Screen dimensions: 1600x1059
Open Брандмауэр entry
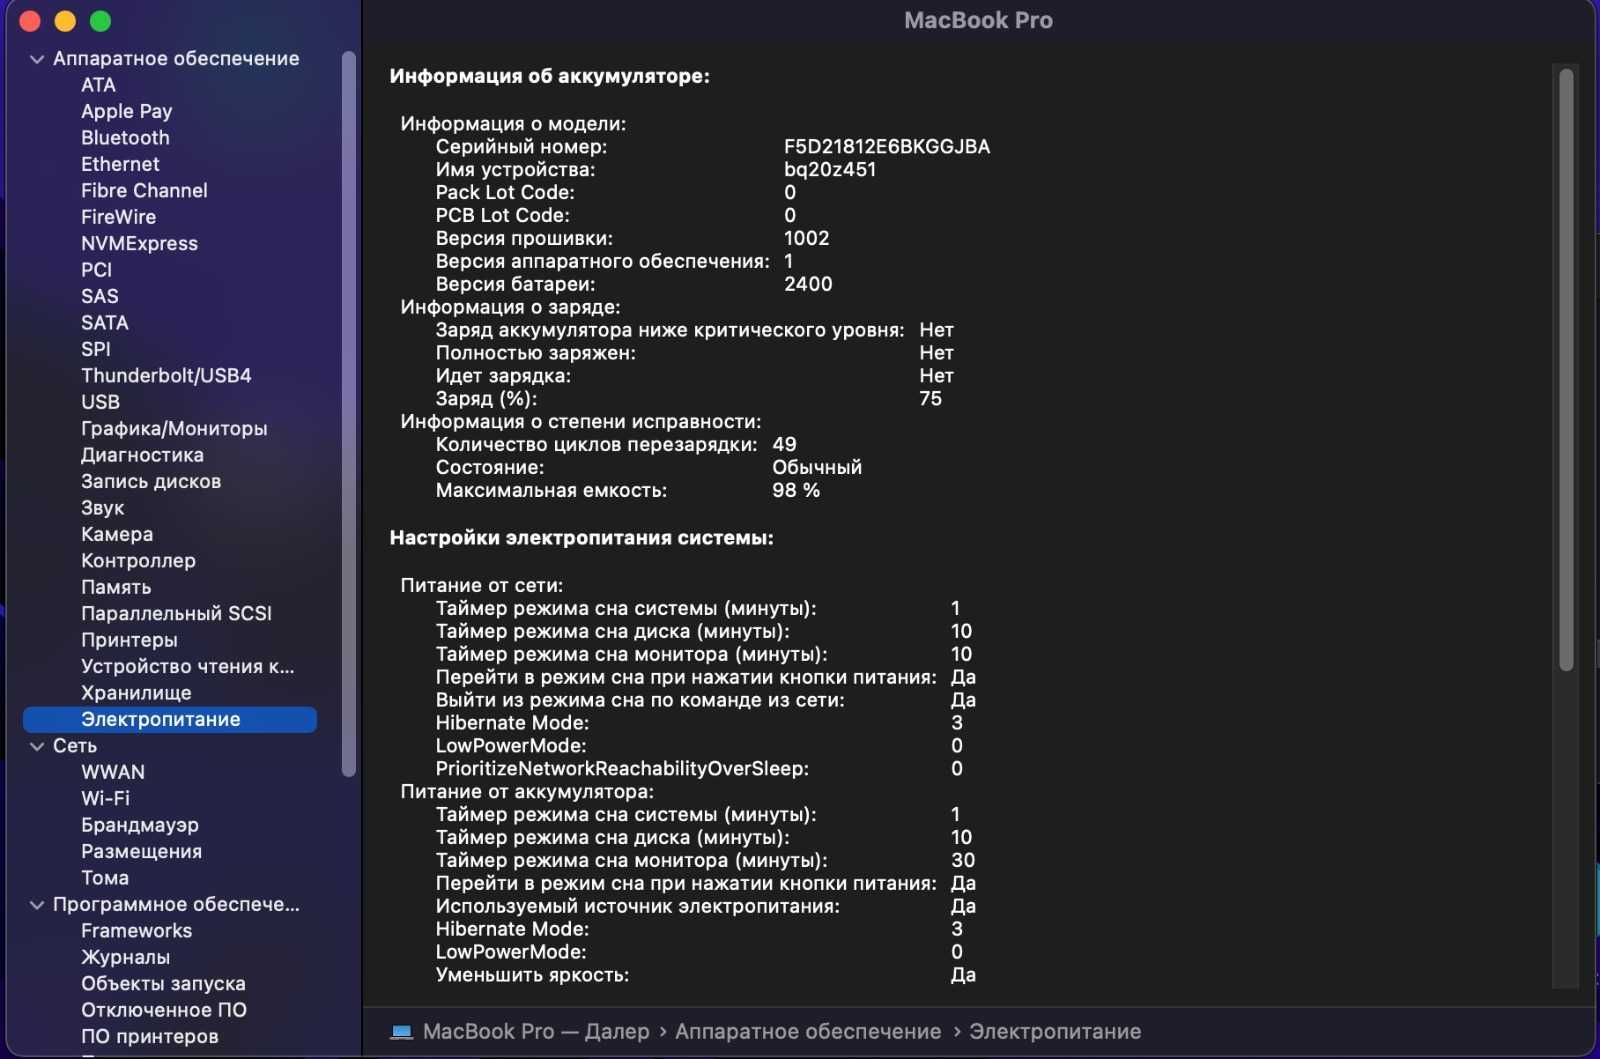click(140, 826)
